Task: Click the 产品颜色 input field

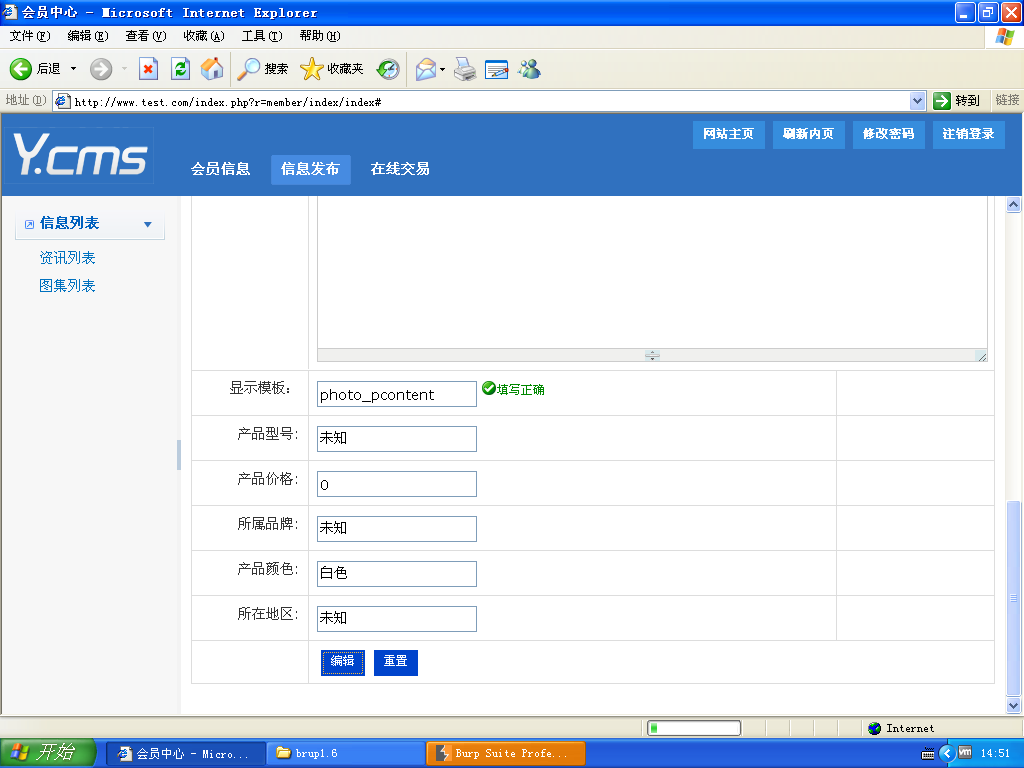Action: pyautogui.click(x=396, y=573)
